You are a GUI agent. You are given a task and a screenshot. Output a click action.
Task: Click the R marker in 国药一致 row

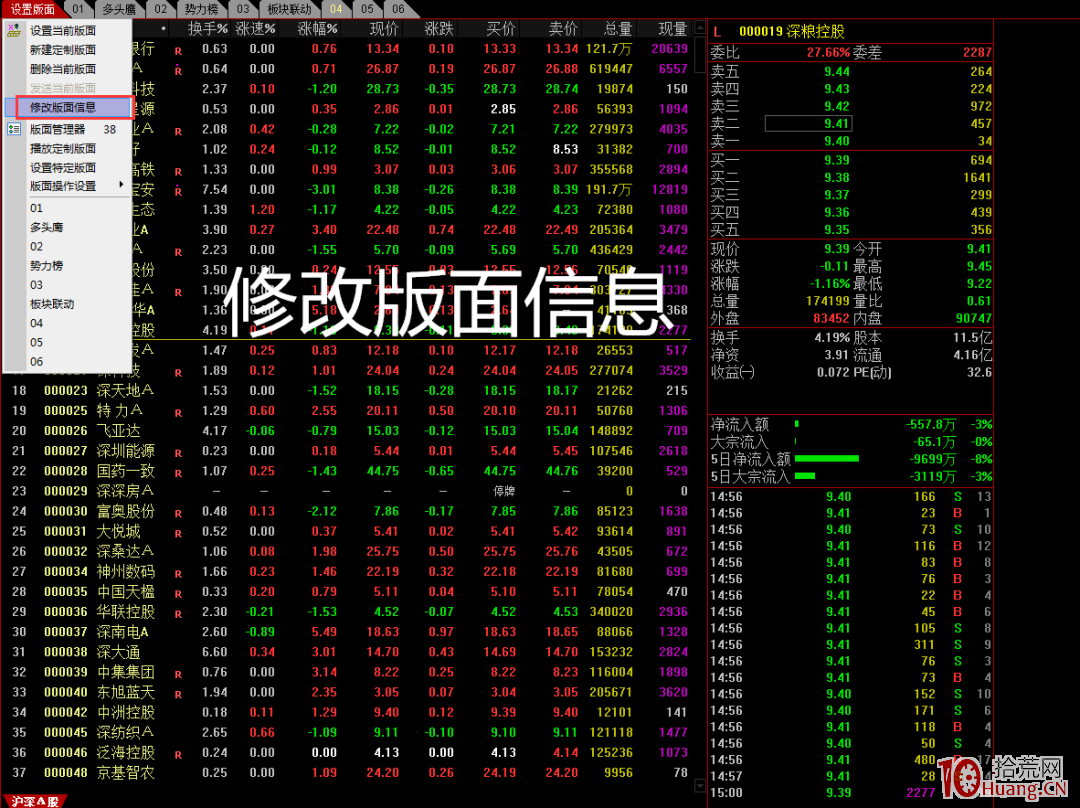tap(178, 473)
